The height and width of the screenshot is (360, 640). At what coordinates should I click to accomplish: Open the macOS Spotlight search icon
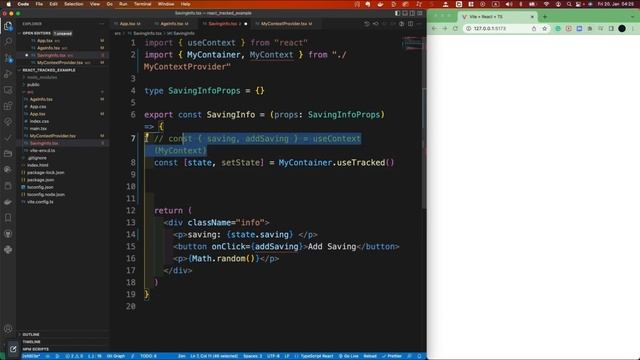[569, 4]
